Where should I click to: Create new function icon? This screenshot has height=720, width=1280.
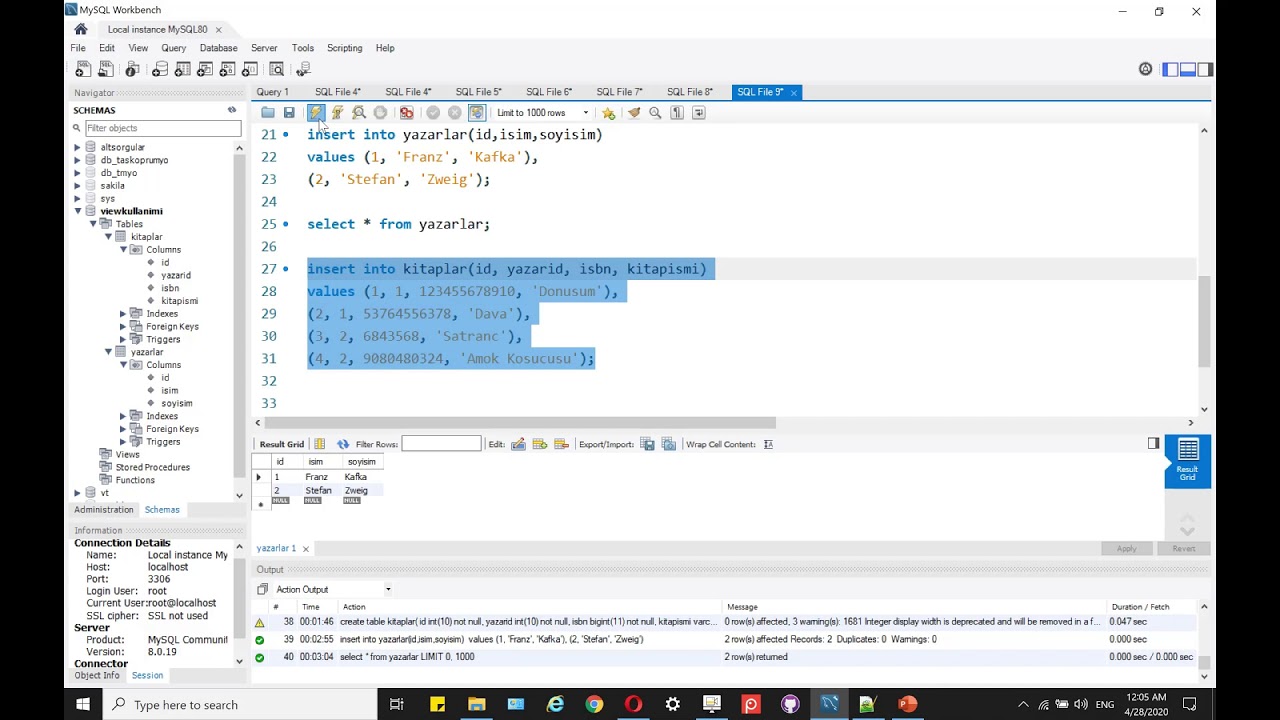[x=252, y=69]
